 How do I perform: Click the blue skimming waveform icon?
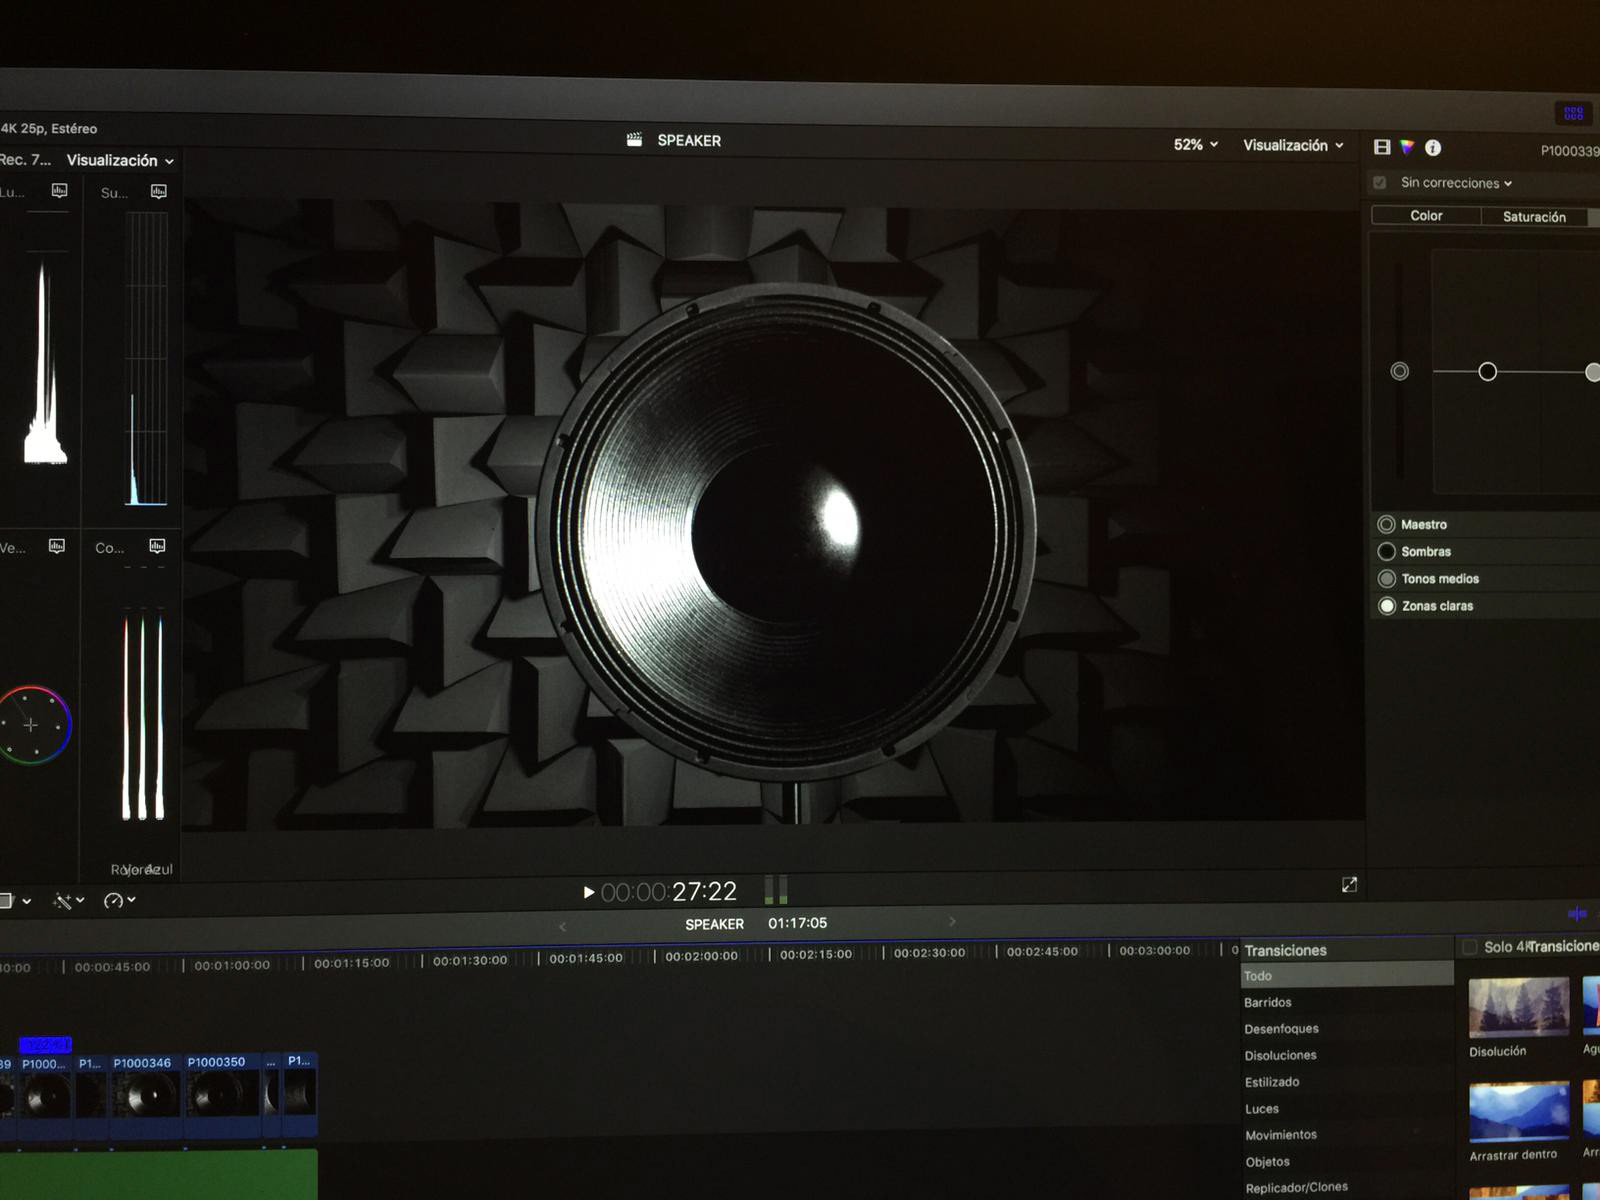[x=1577, y=914]
